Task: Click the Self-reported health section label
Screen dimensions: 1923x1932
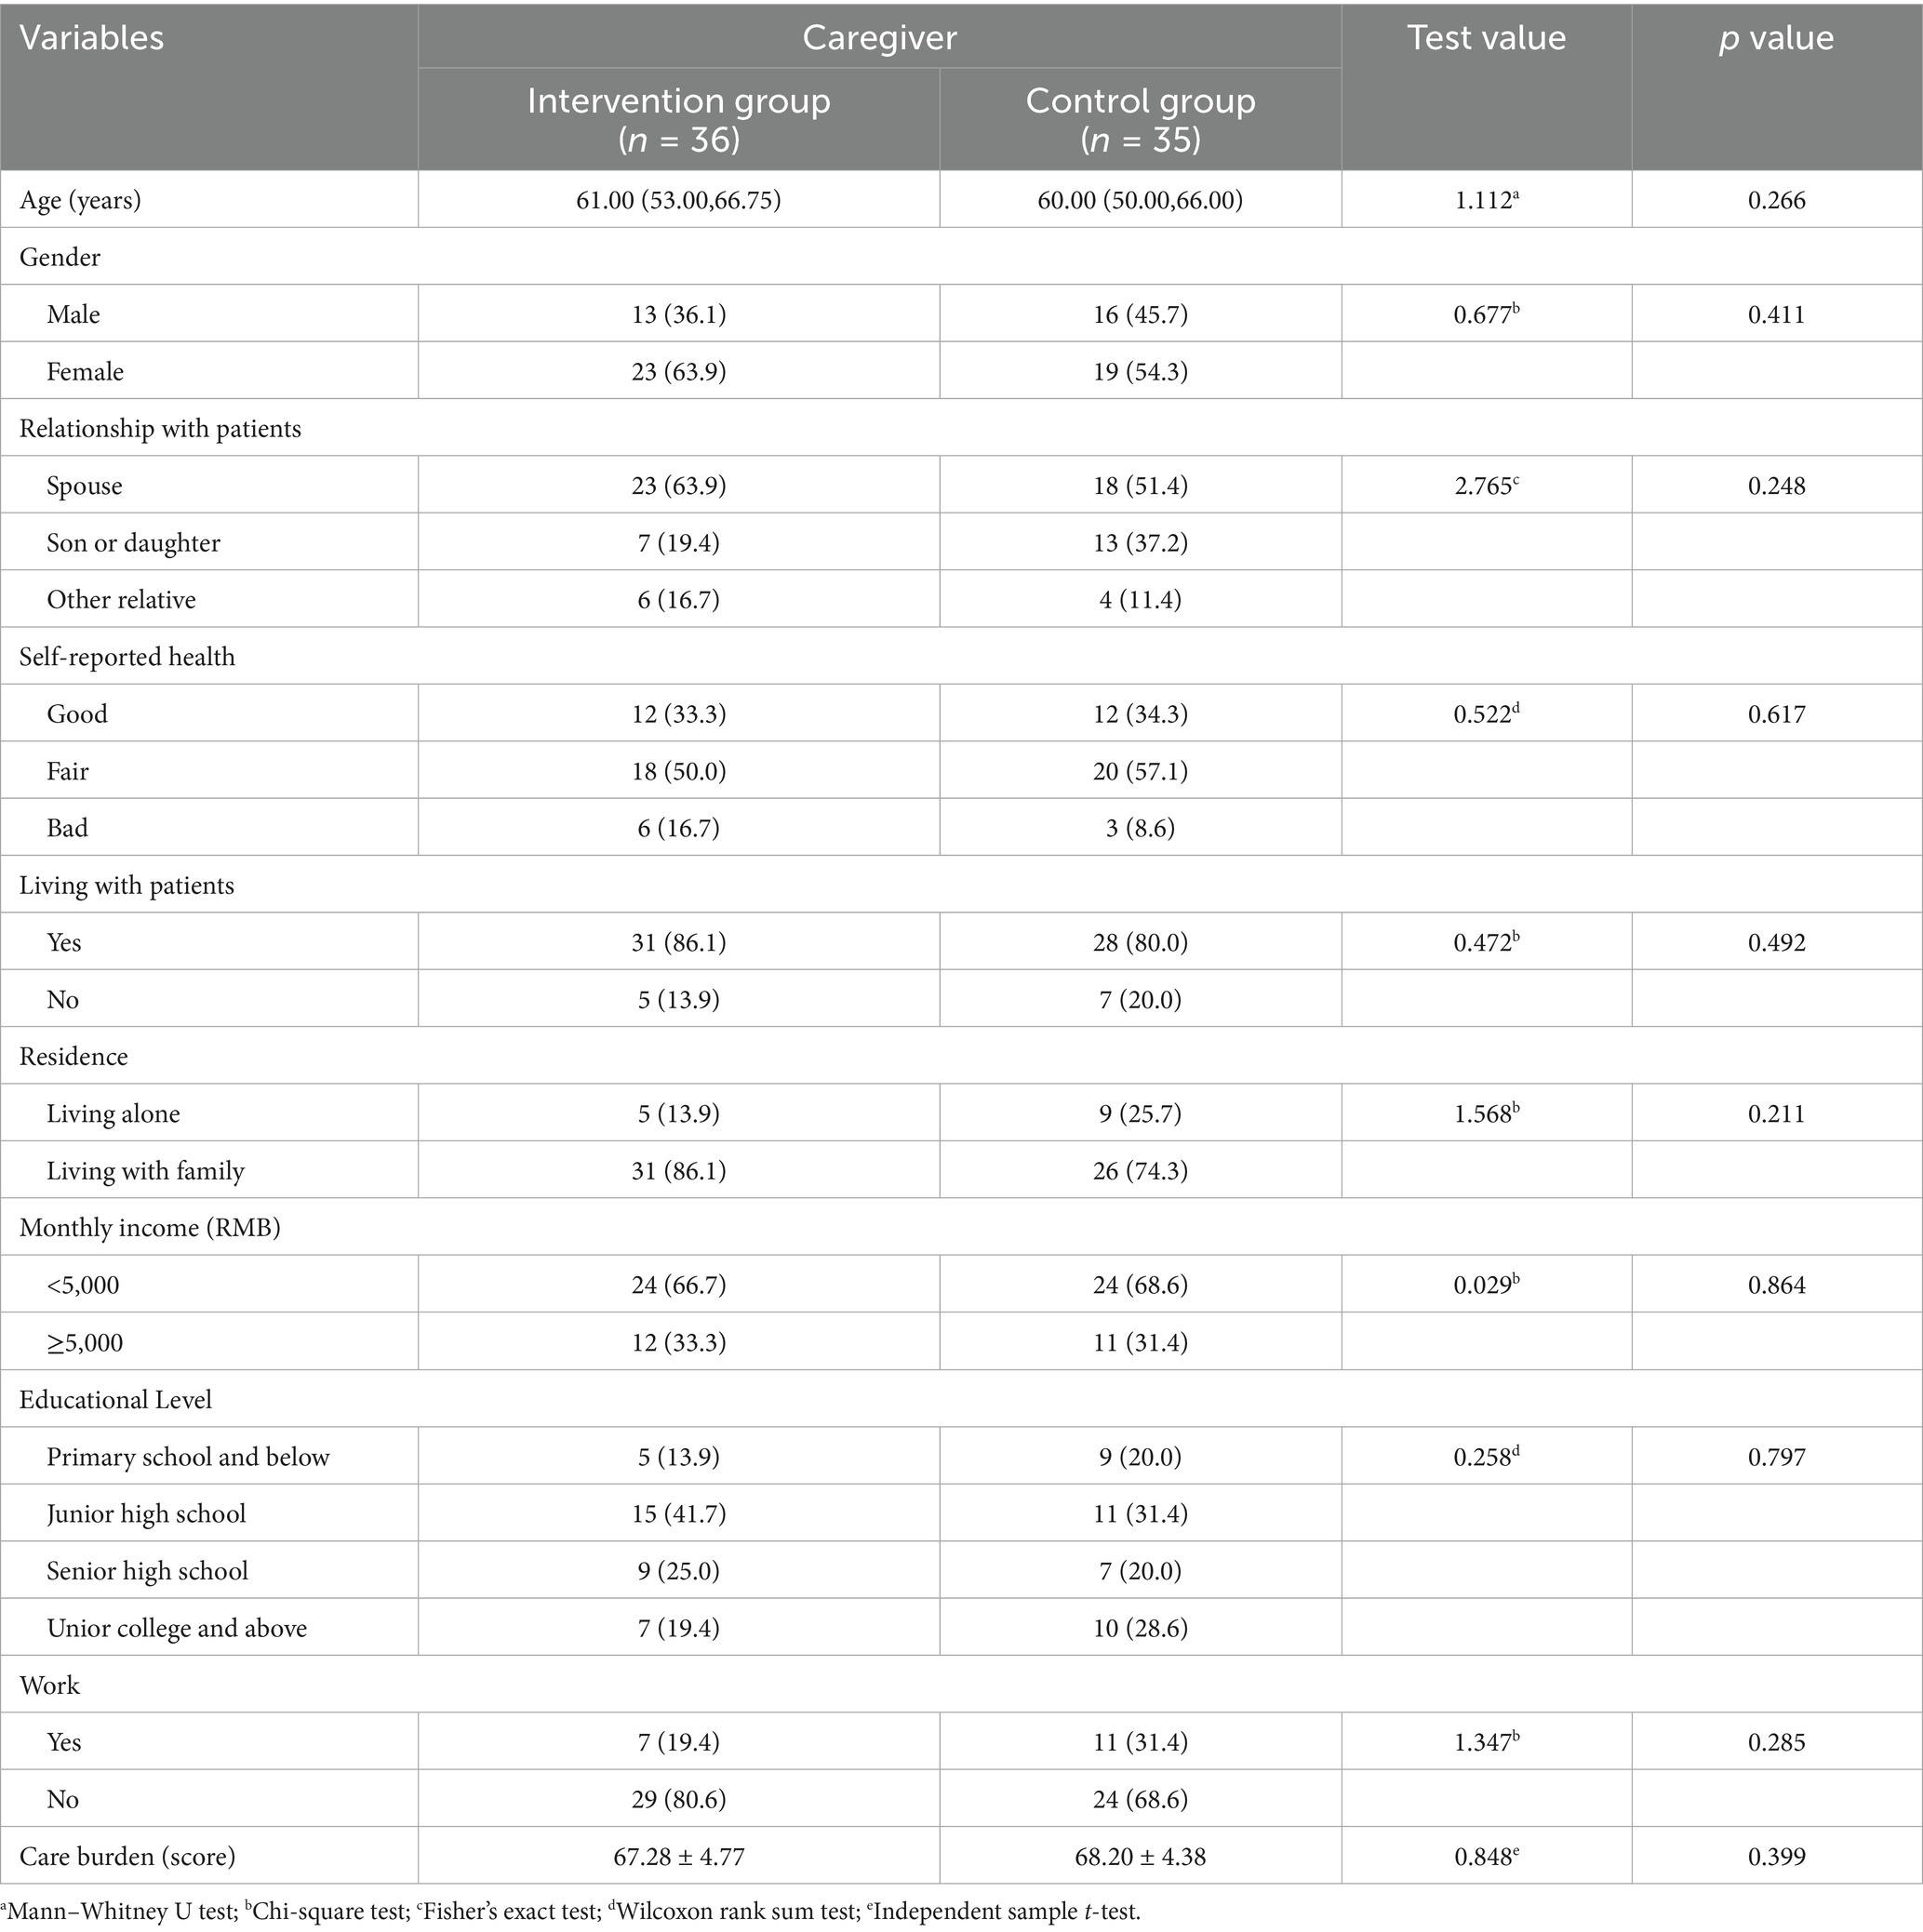Action: [127, 657]
